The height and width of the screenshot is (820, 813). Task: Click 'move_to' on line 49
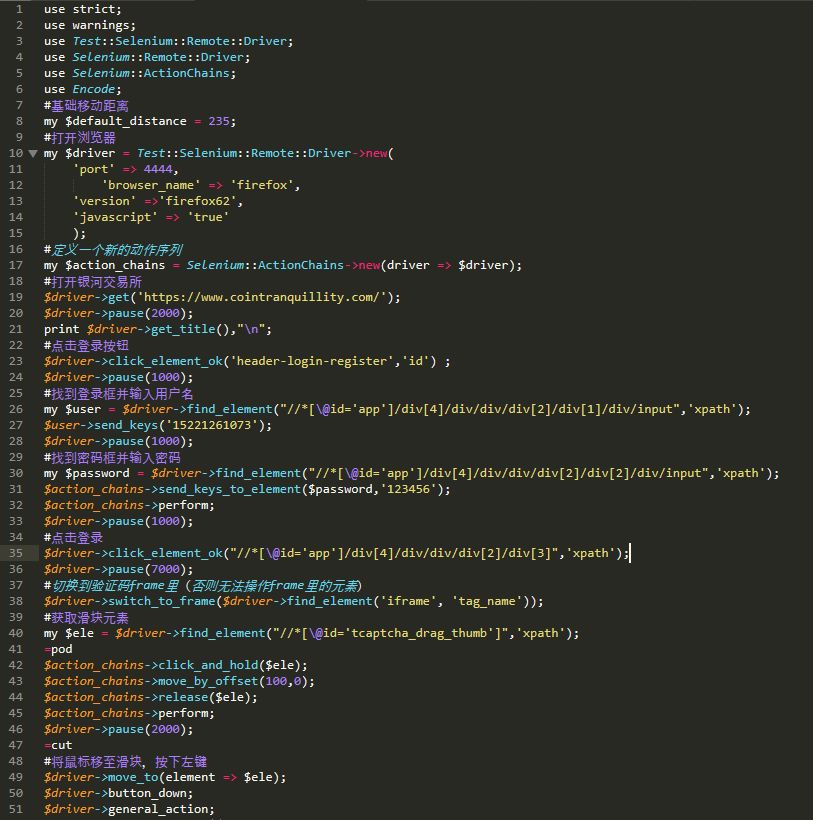(133, 777)
